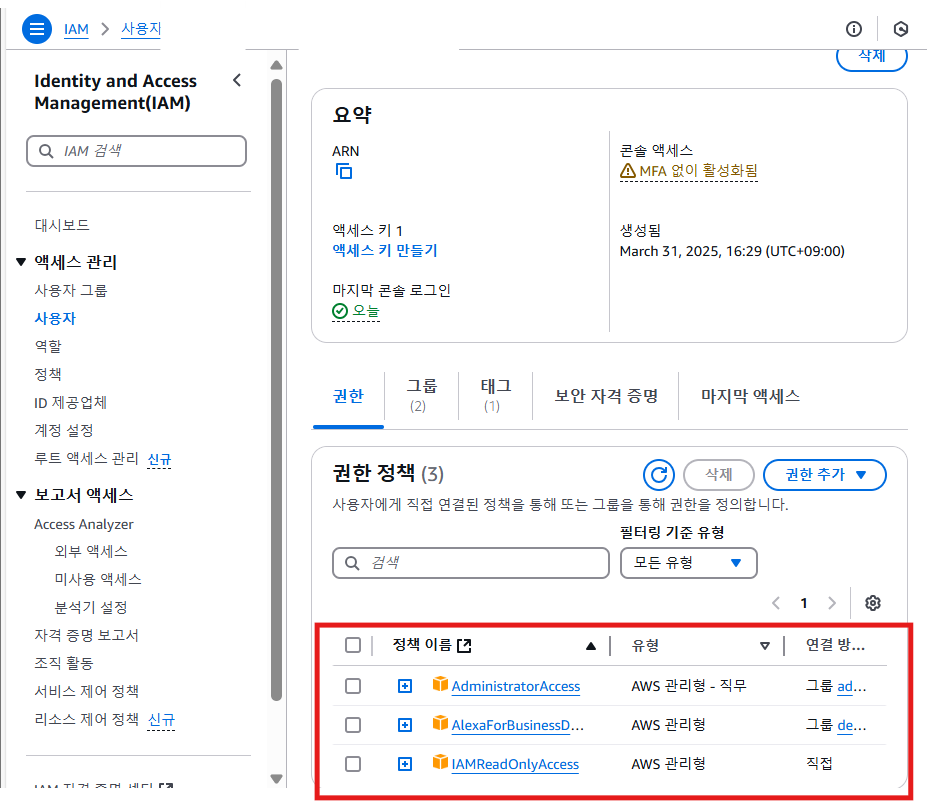This screenshot has width=927, height=801.
Task: Click the 사용자 breadcrumb link
Action: click(141, 28)
